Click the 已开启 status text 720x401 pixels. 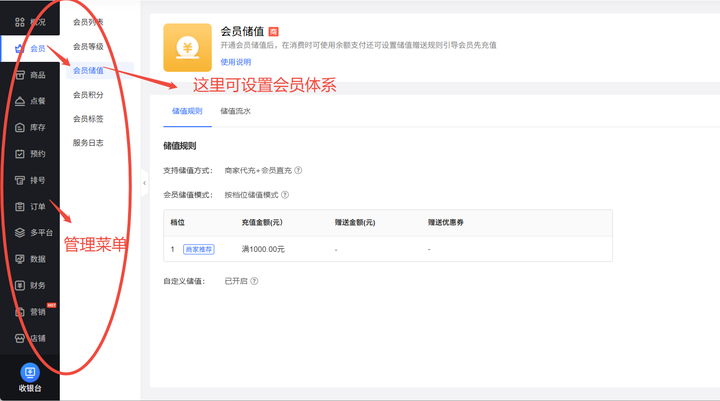[x=236, y=281]
